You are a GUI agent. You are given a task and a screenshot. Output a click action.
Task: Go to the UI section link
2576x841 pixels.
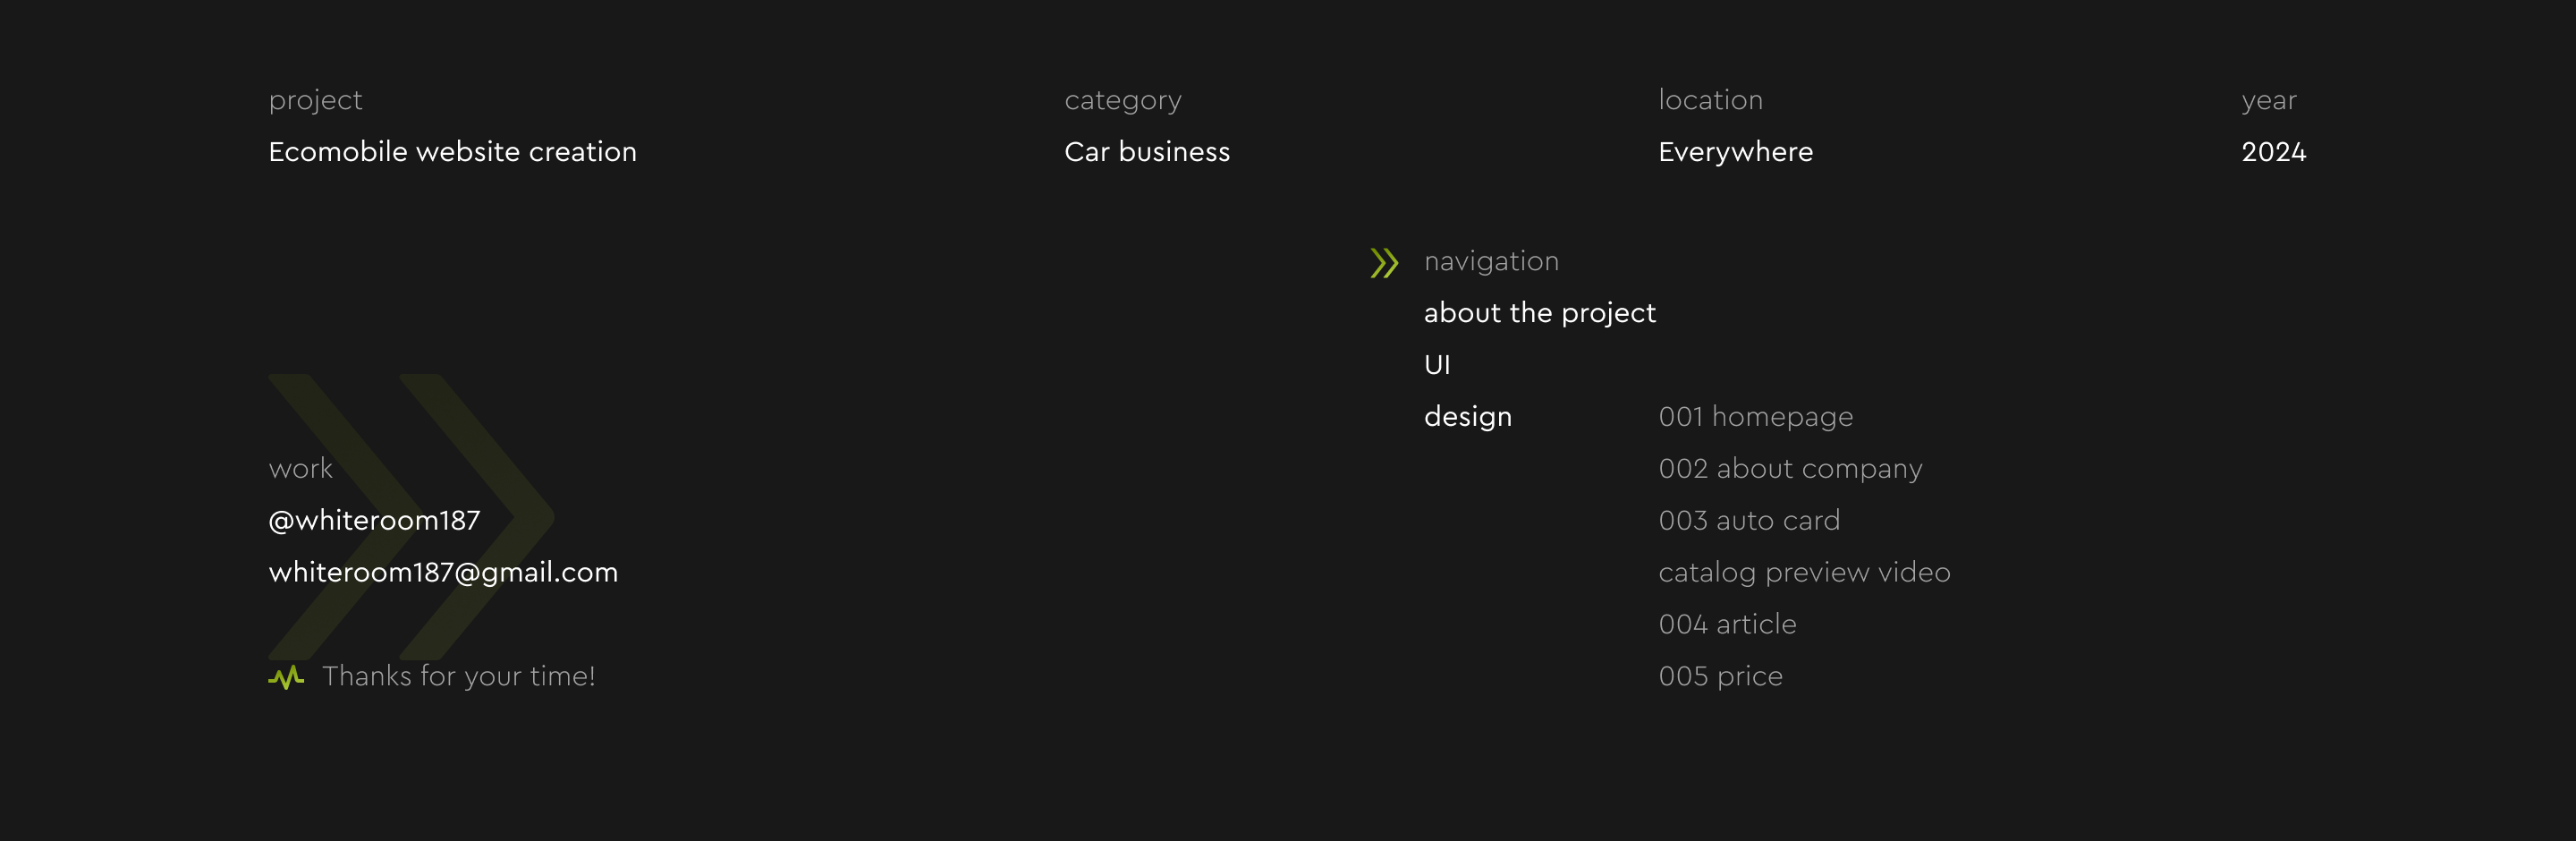(1437, 365)
